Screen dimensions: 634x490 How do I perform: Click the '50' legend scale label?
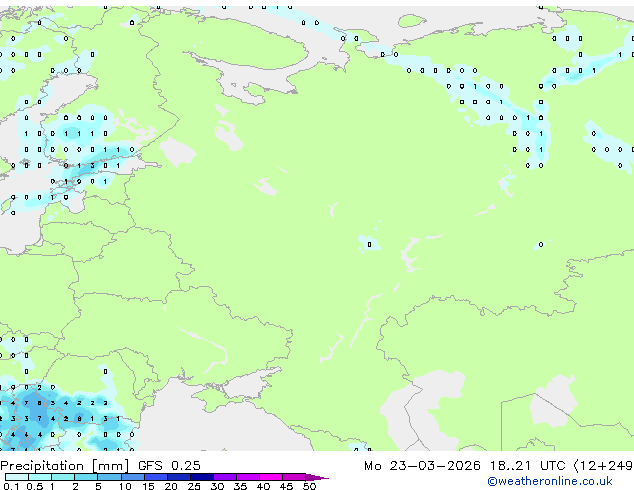tap(309, 486)
